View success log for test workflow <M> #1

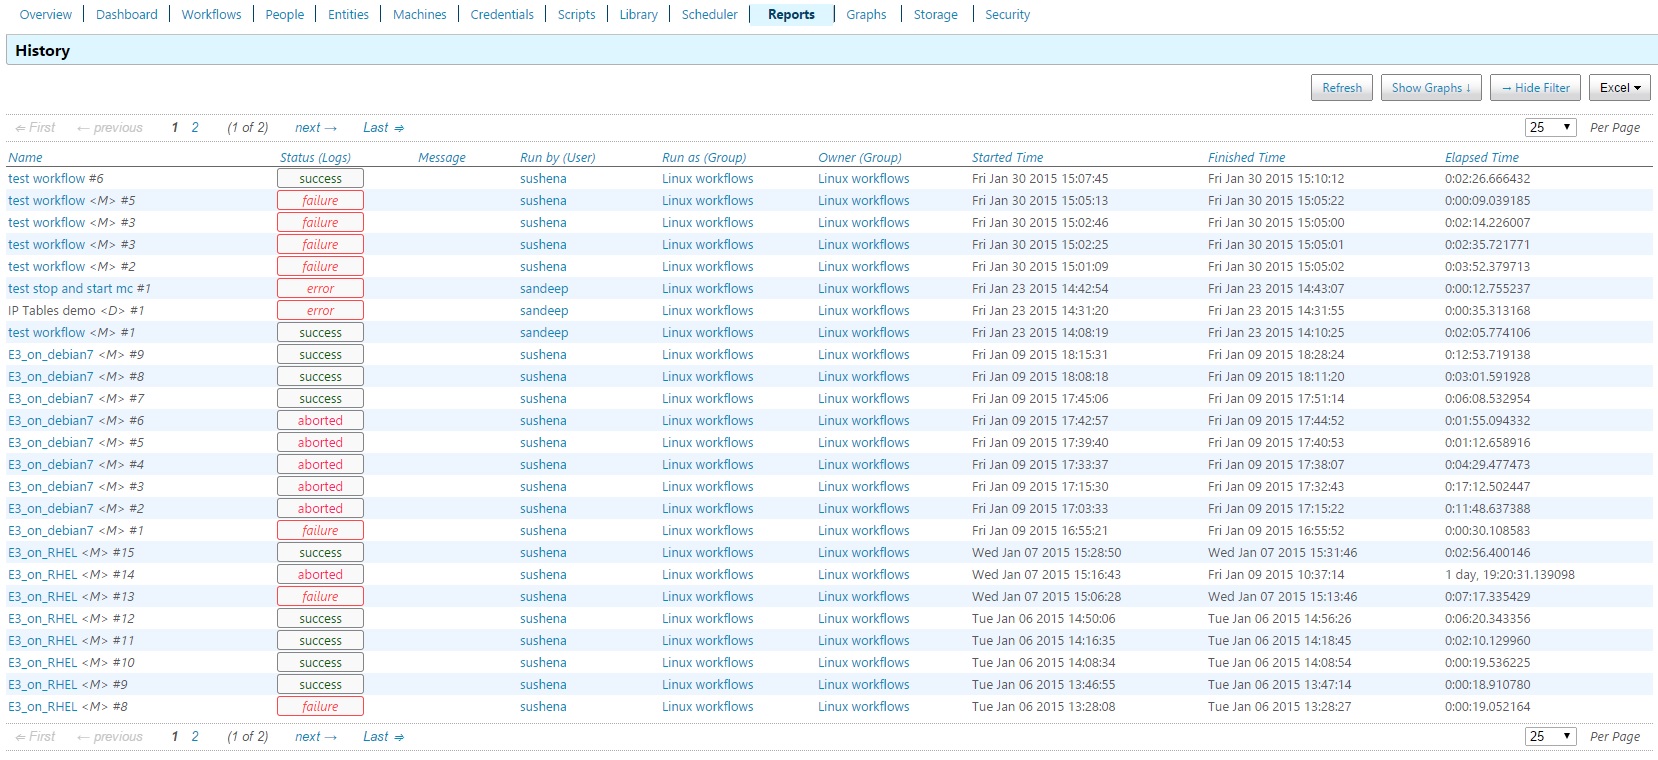pos(320,332)
